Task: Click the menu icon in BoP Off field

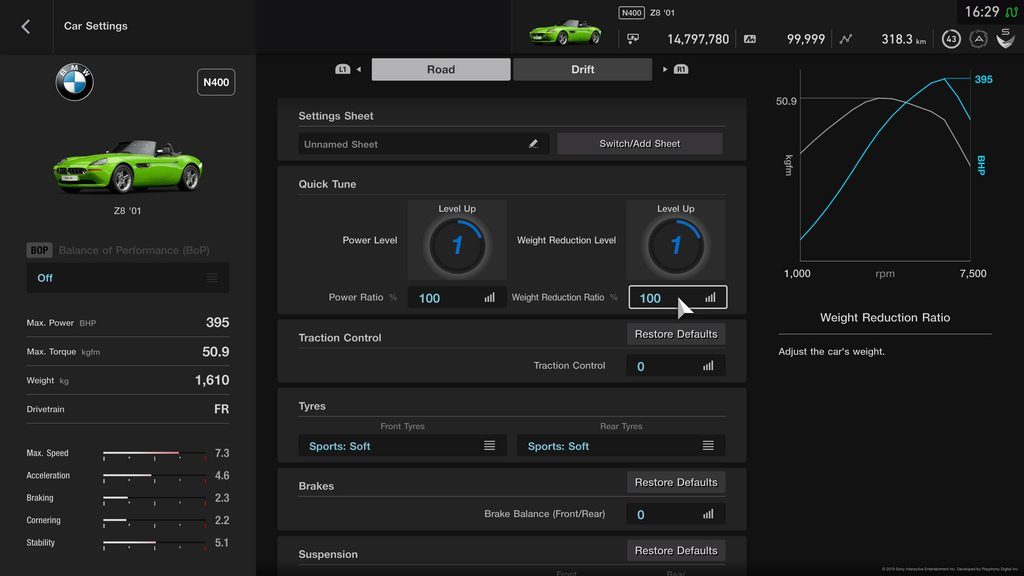Action: tap(212, 278)
